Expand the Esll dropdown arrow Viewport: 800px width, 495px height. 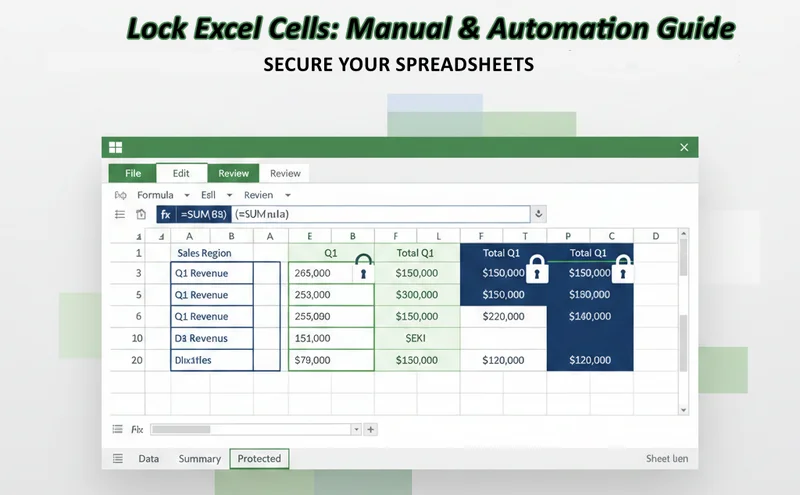pos(230,195)
